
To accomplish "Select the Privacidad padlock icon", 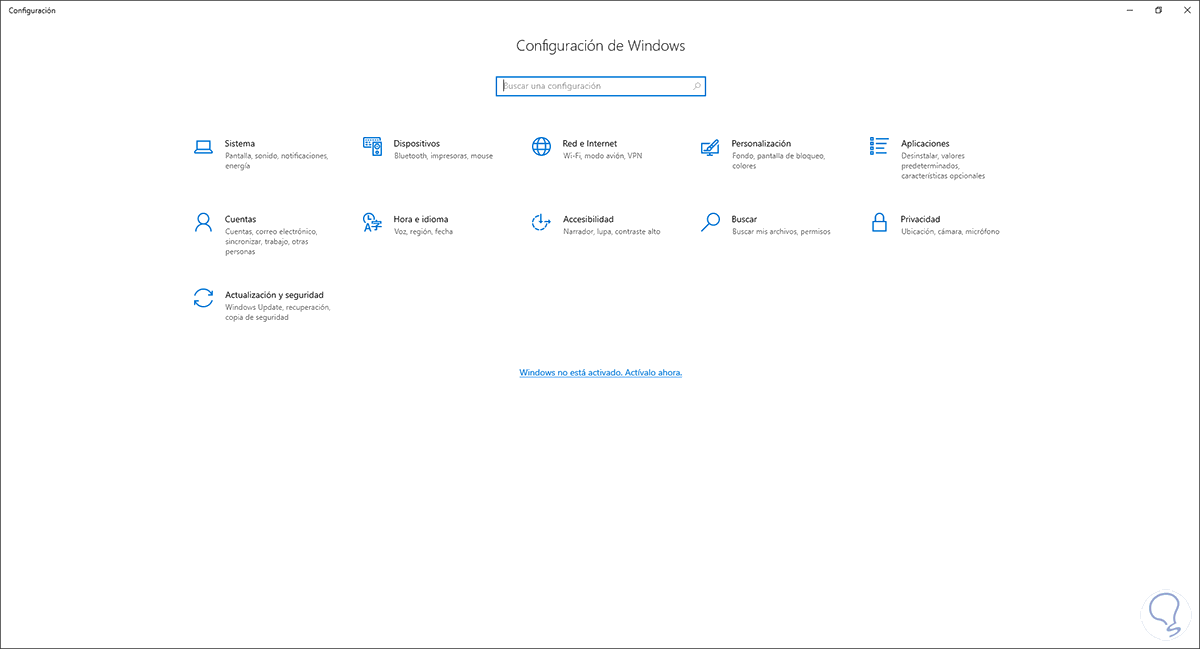I will (878, 222).
